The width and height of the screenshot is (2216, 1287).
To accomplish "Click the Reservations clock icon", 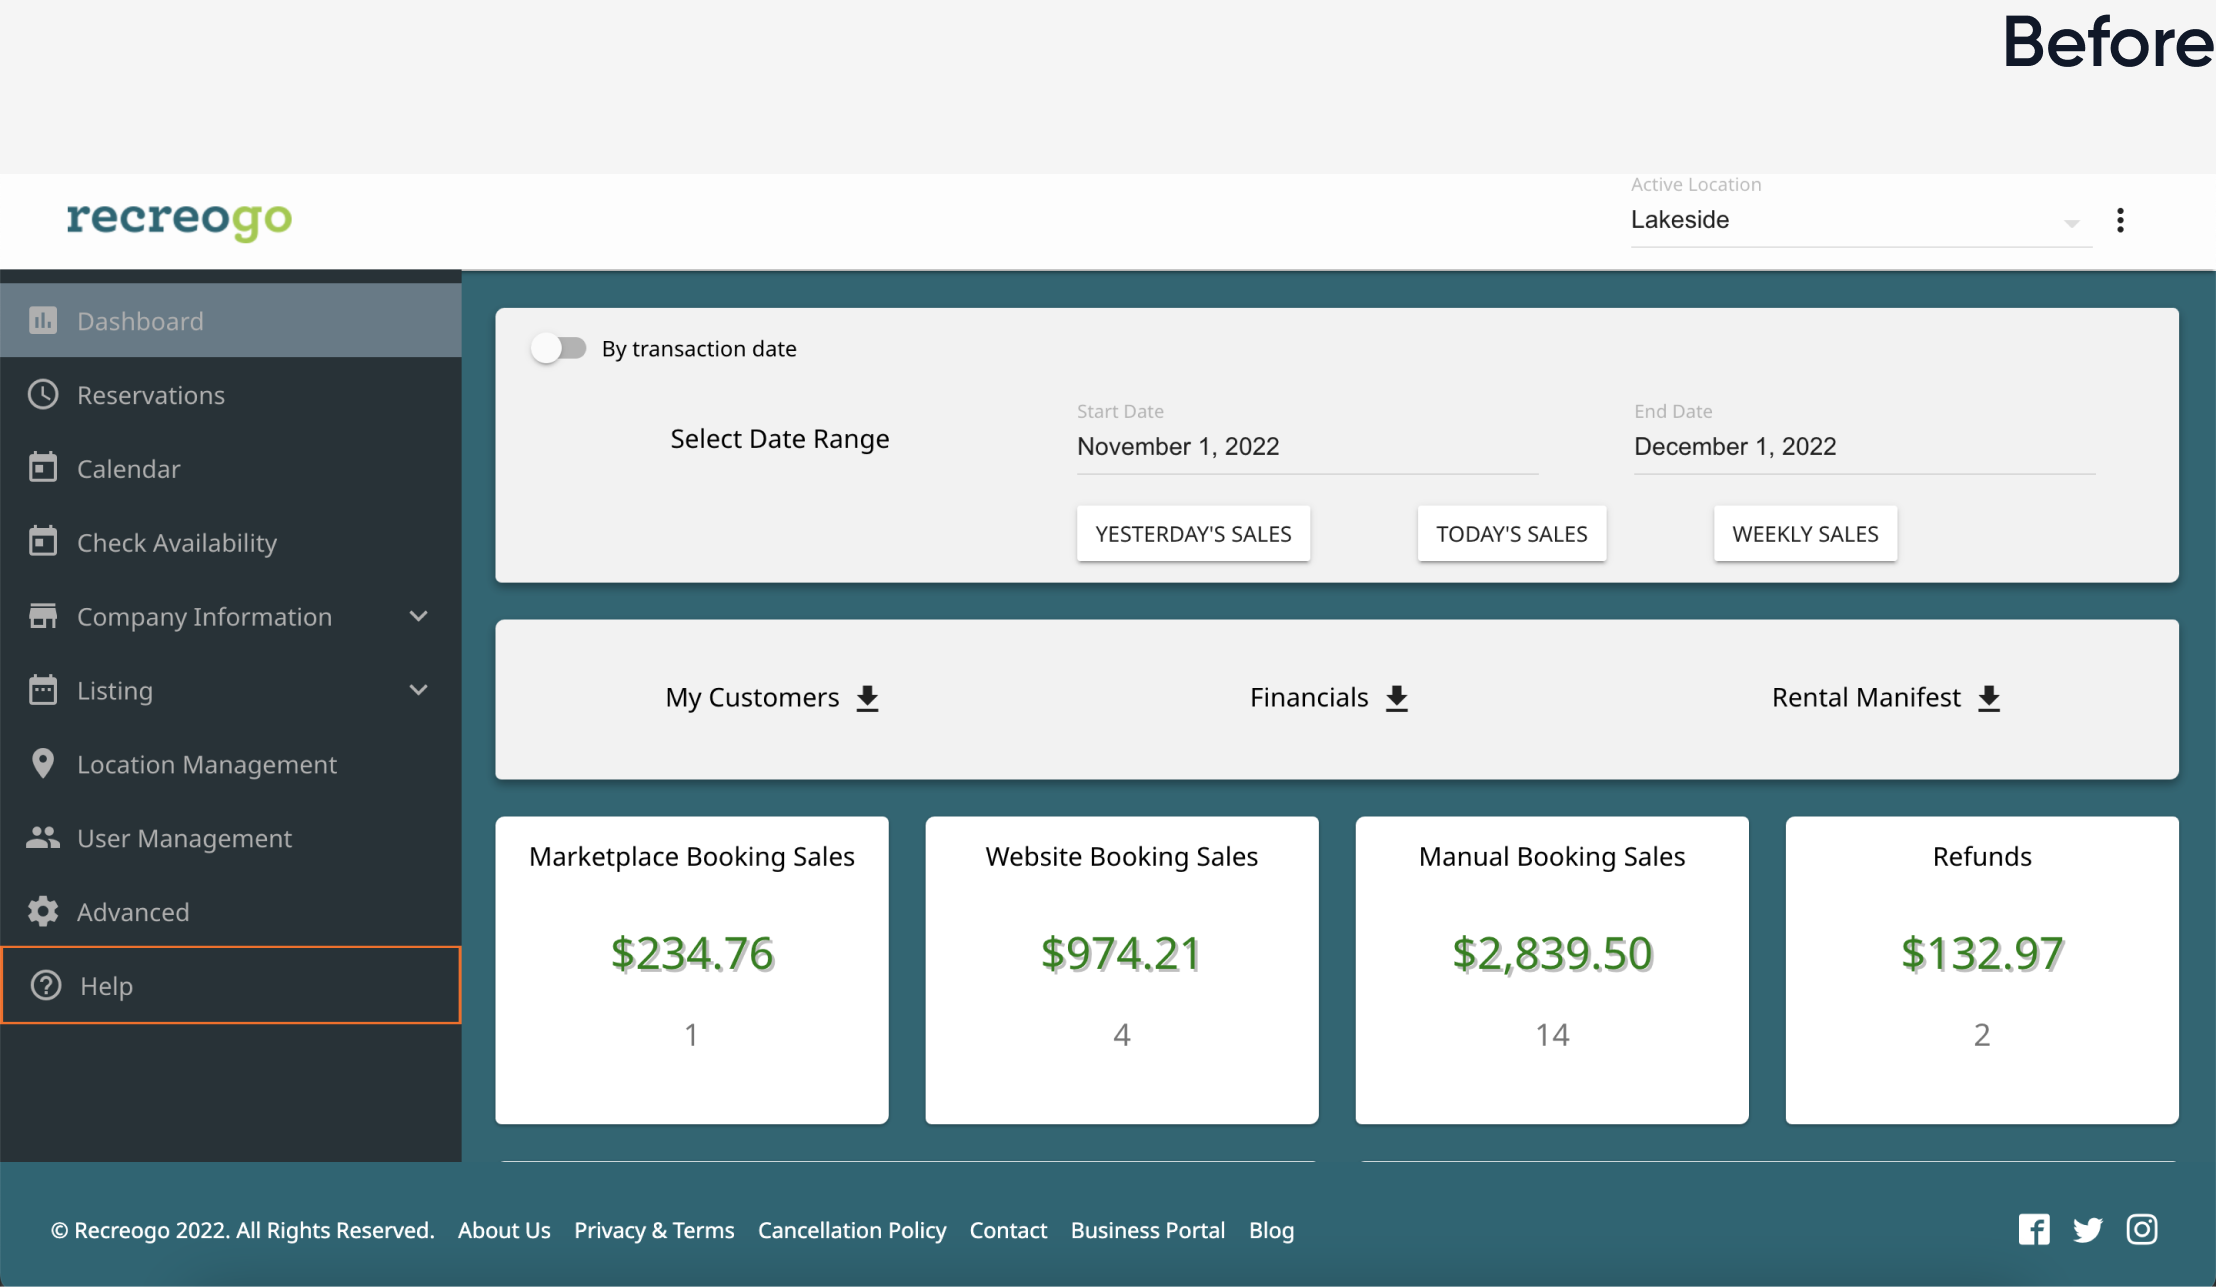I will click(43, 394).
